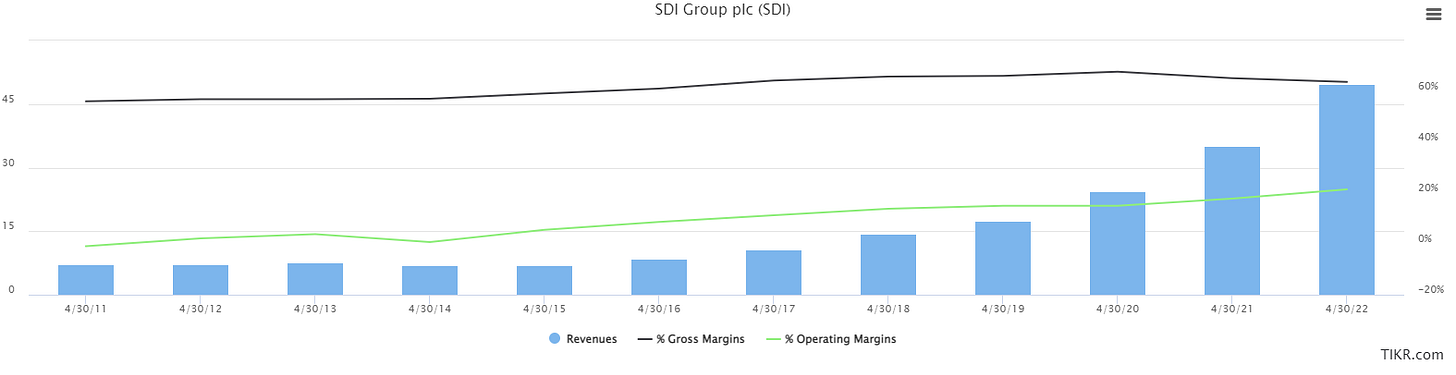Click the 30 left axis value
Image resolution: width=1456 pixels, height=375 pixels.
click(x=9, y=163)
